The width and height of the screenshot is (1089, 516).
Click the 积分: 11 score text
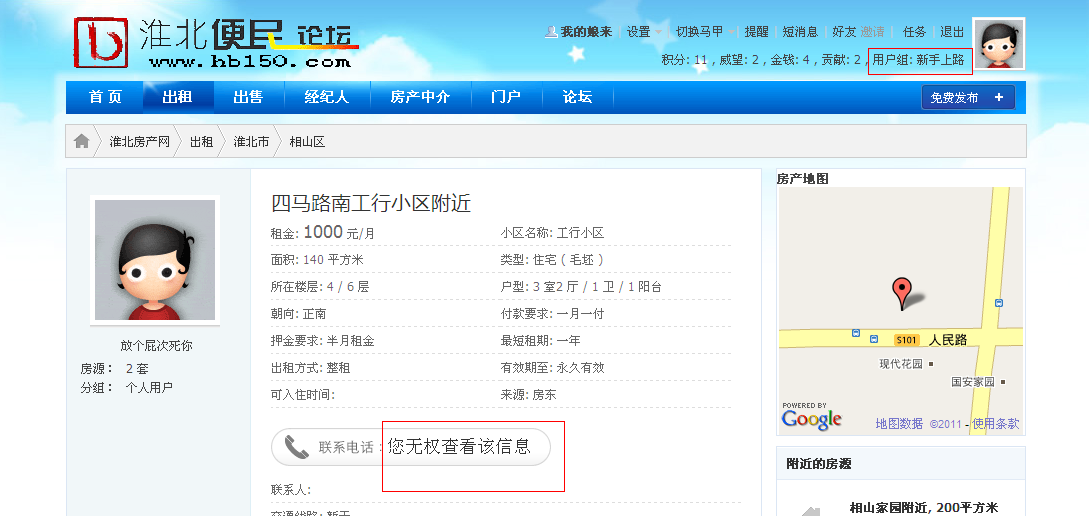(684, 60)
